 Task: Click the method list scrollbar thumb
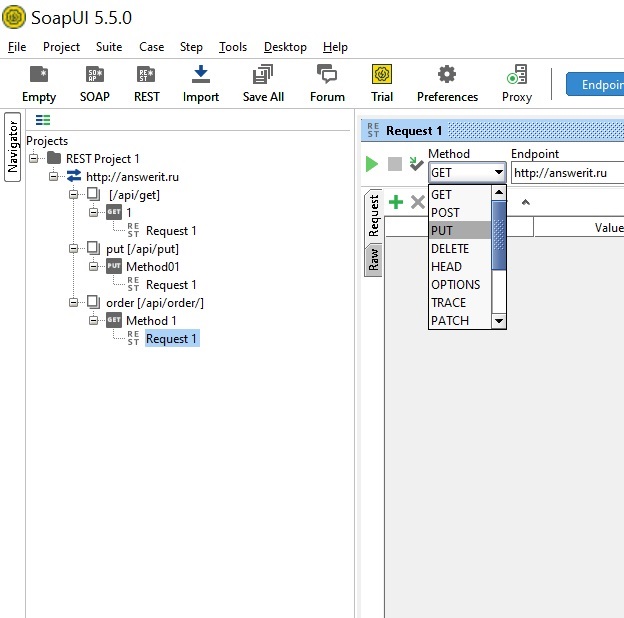[x=499, y=235]
